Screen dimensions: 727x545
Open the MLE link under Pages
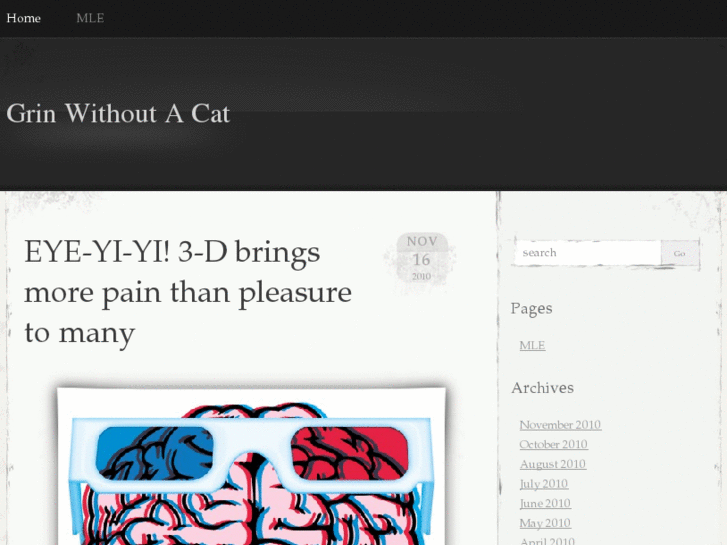[x=532, y=346]
